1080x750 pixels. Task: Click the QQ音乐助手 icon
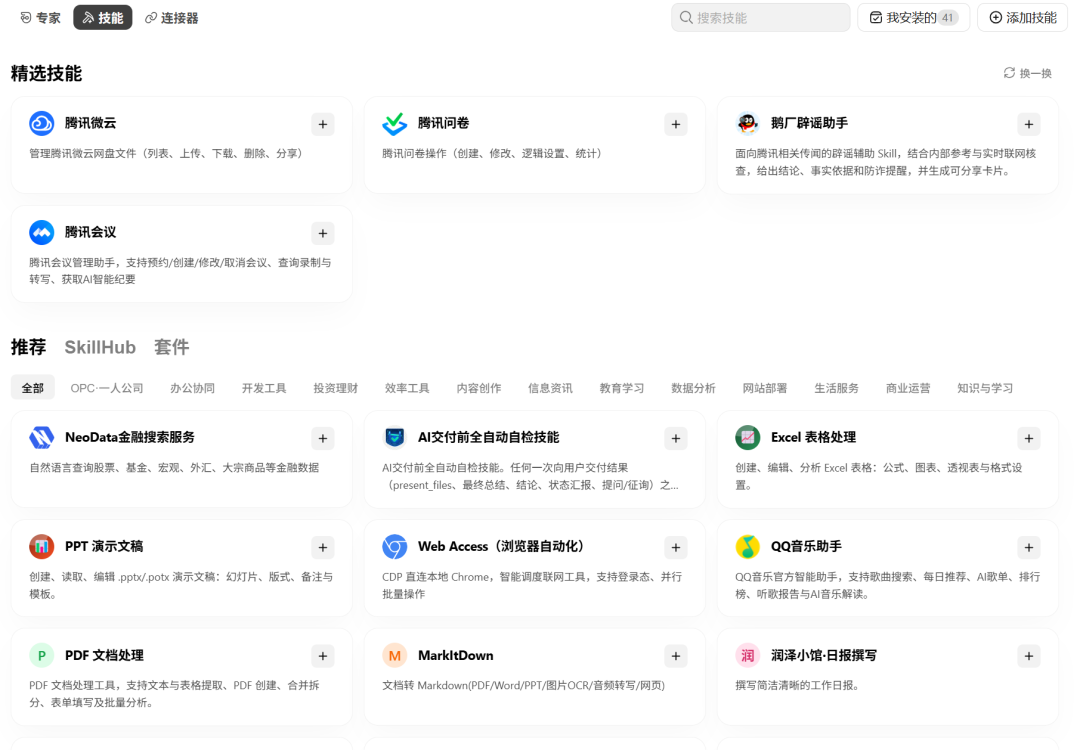coord(747,547)
